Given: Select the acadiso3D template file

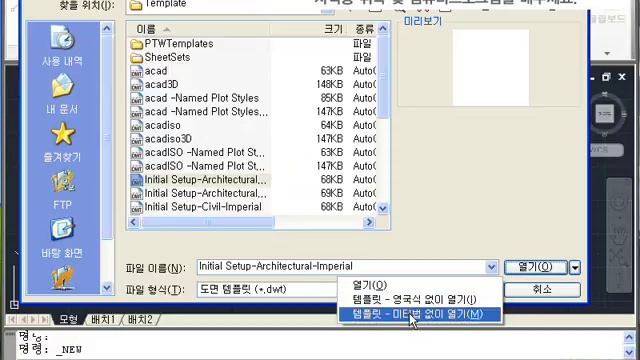Looking at the screenshot, I should [161, 139].
